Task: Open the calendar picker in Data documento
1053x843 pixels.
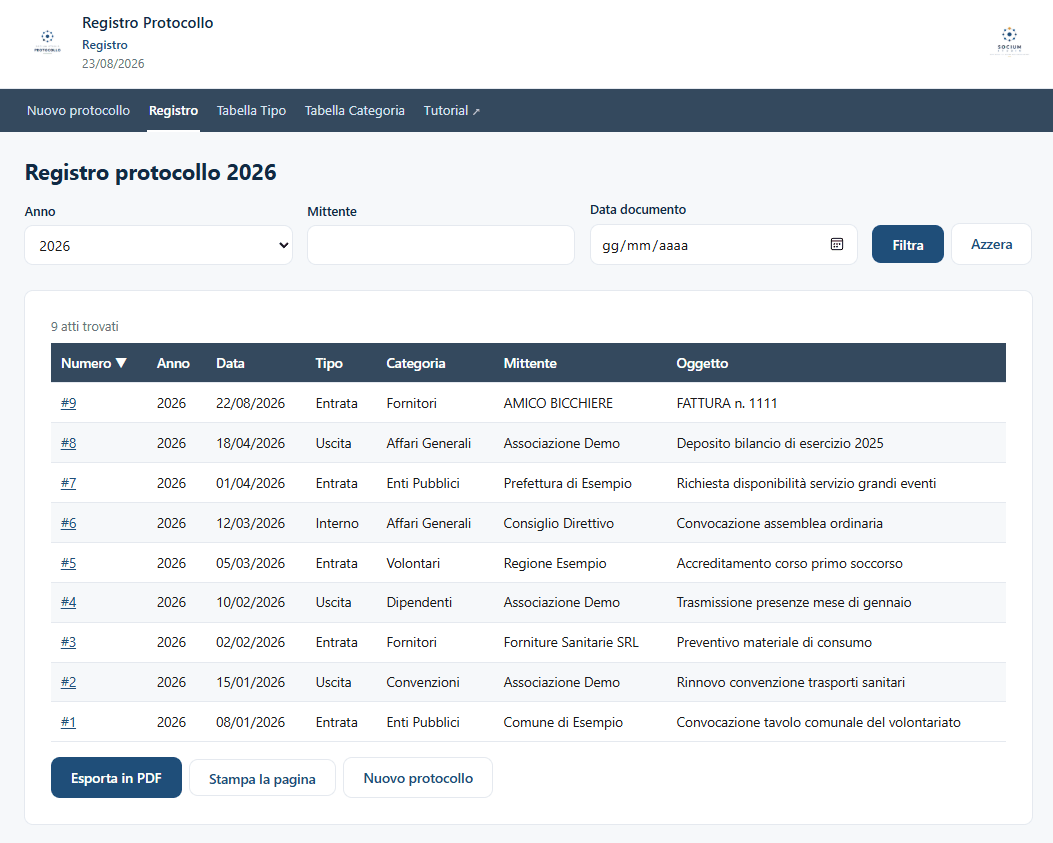Action: (837, 245)
